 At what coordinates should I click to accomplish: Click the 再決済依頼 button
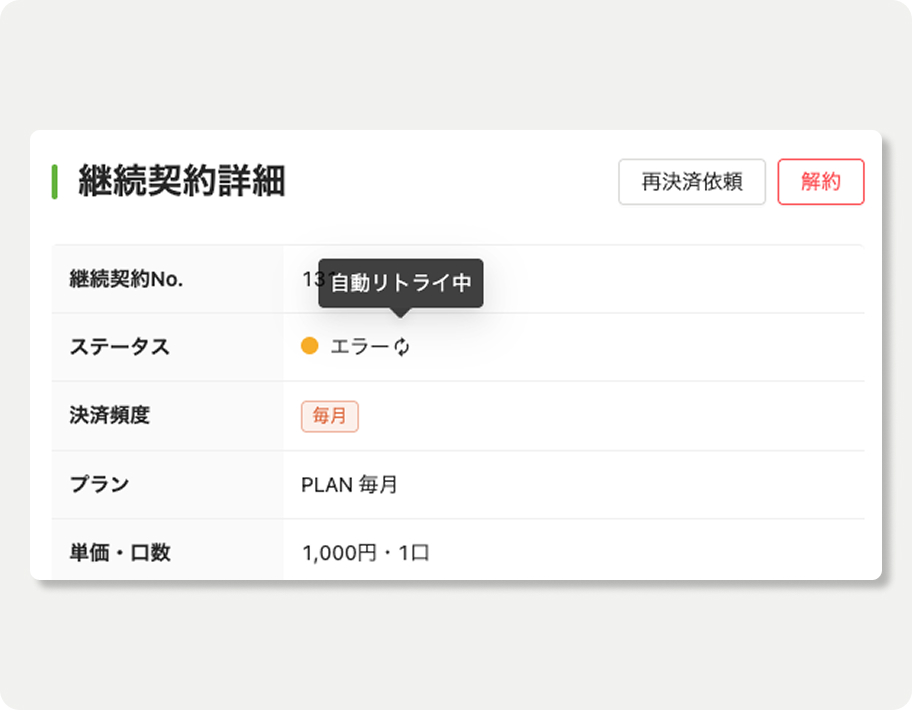coord(692,181)
